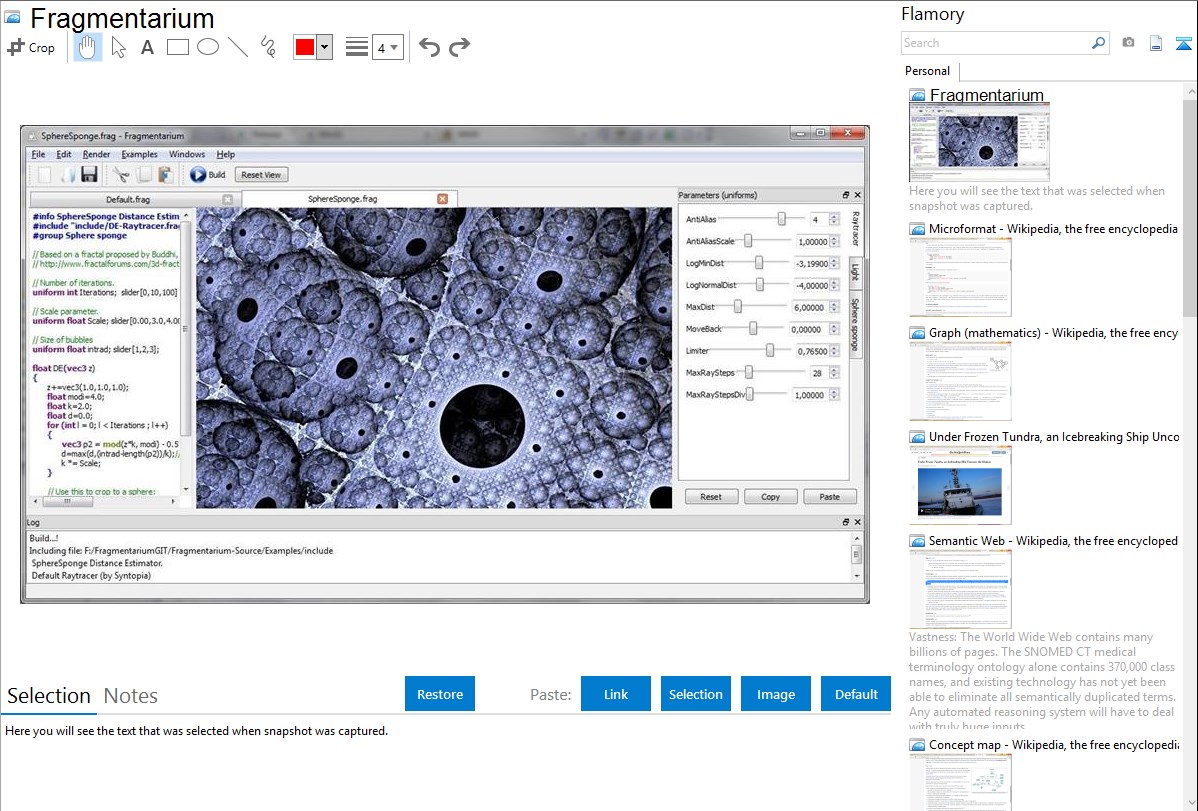The width and height of the screenshot is (1198, 811).
Task: Click the camera capture icon
Action: [x=1128, y=43]
